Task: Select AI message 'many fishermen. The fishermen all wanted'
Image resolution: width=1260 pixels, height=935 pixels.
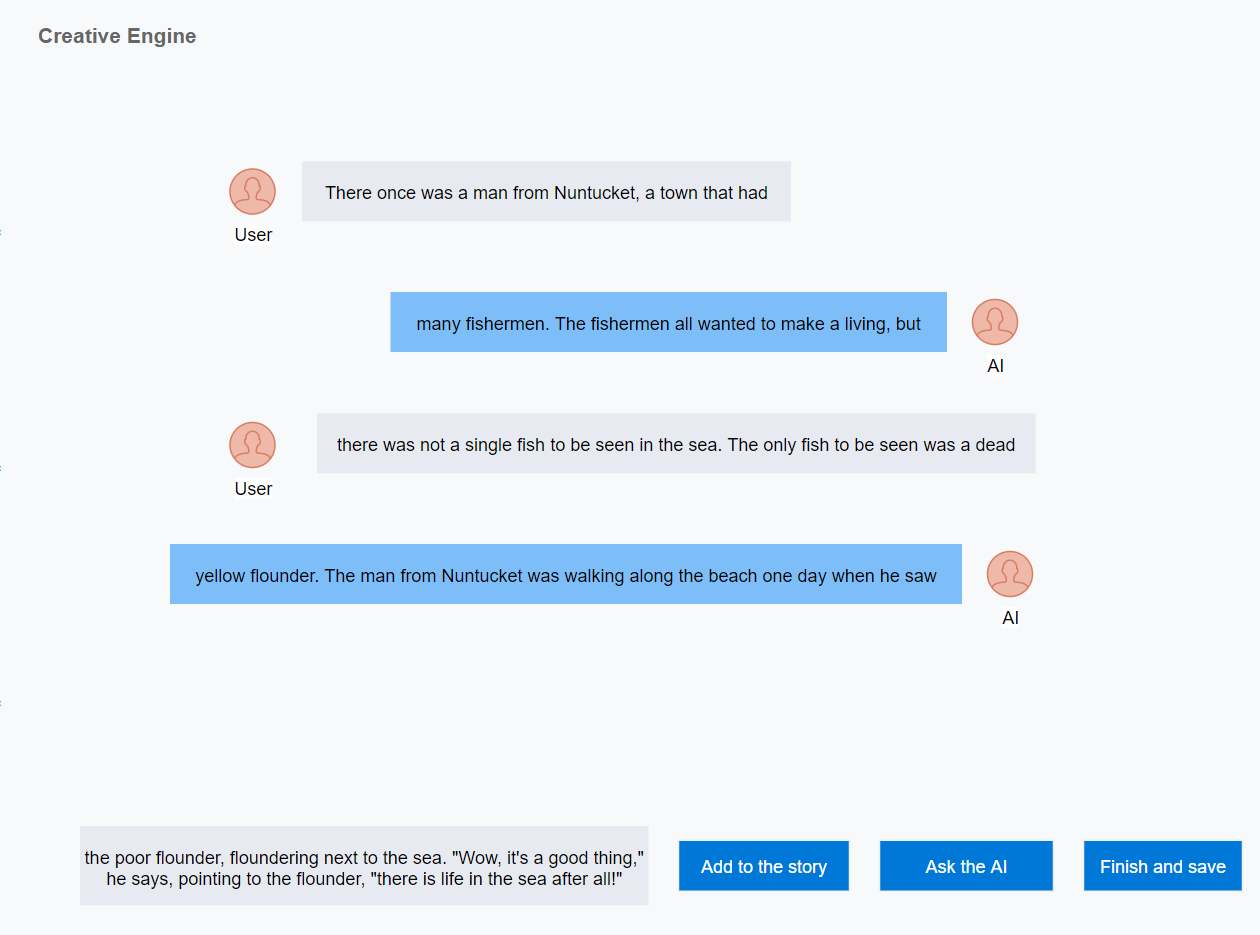Action: [668, 322]
